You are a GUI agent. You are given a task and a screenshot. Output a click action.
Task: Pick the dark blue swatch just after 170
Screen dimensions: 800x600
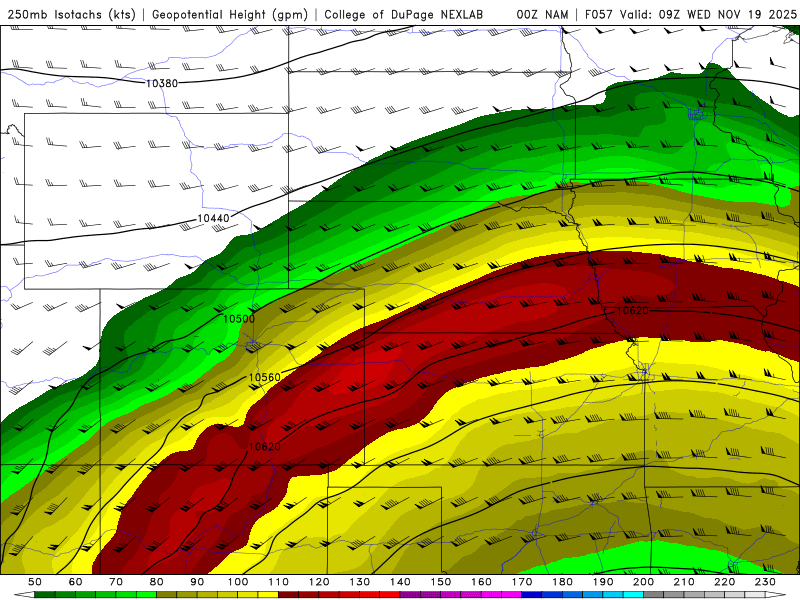click(x=532, y=595)
